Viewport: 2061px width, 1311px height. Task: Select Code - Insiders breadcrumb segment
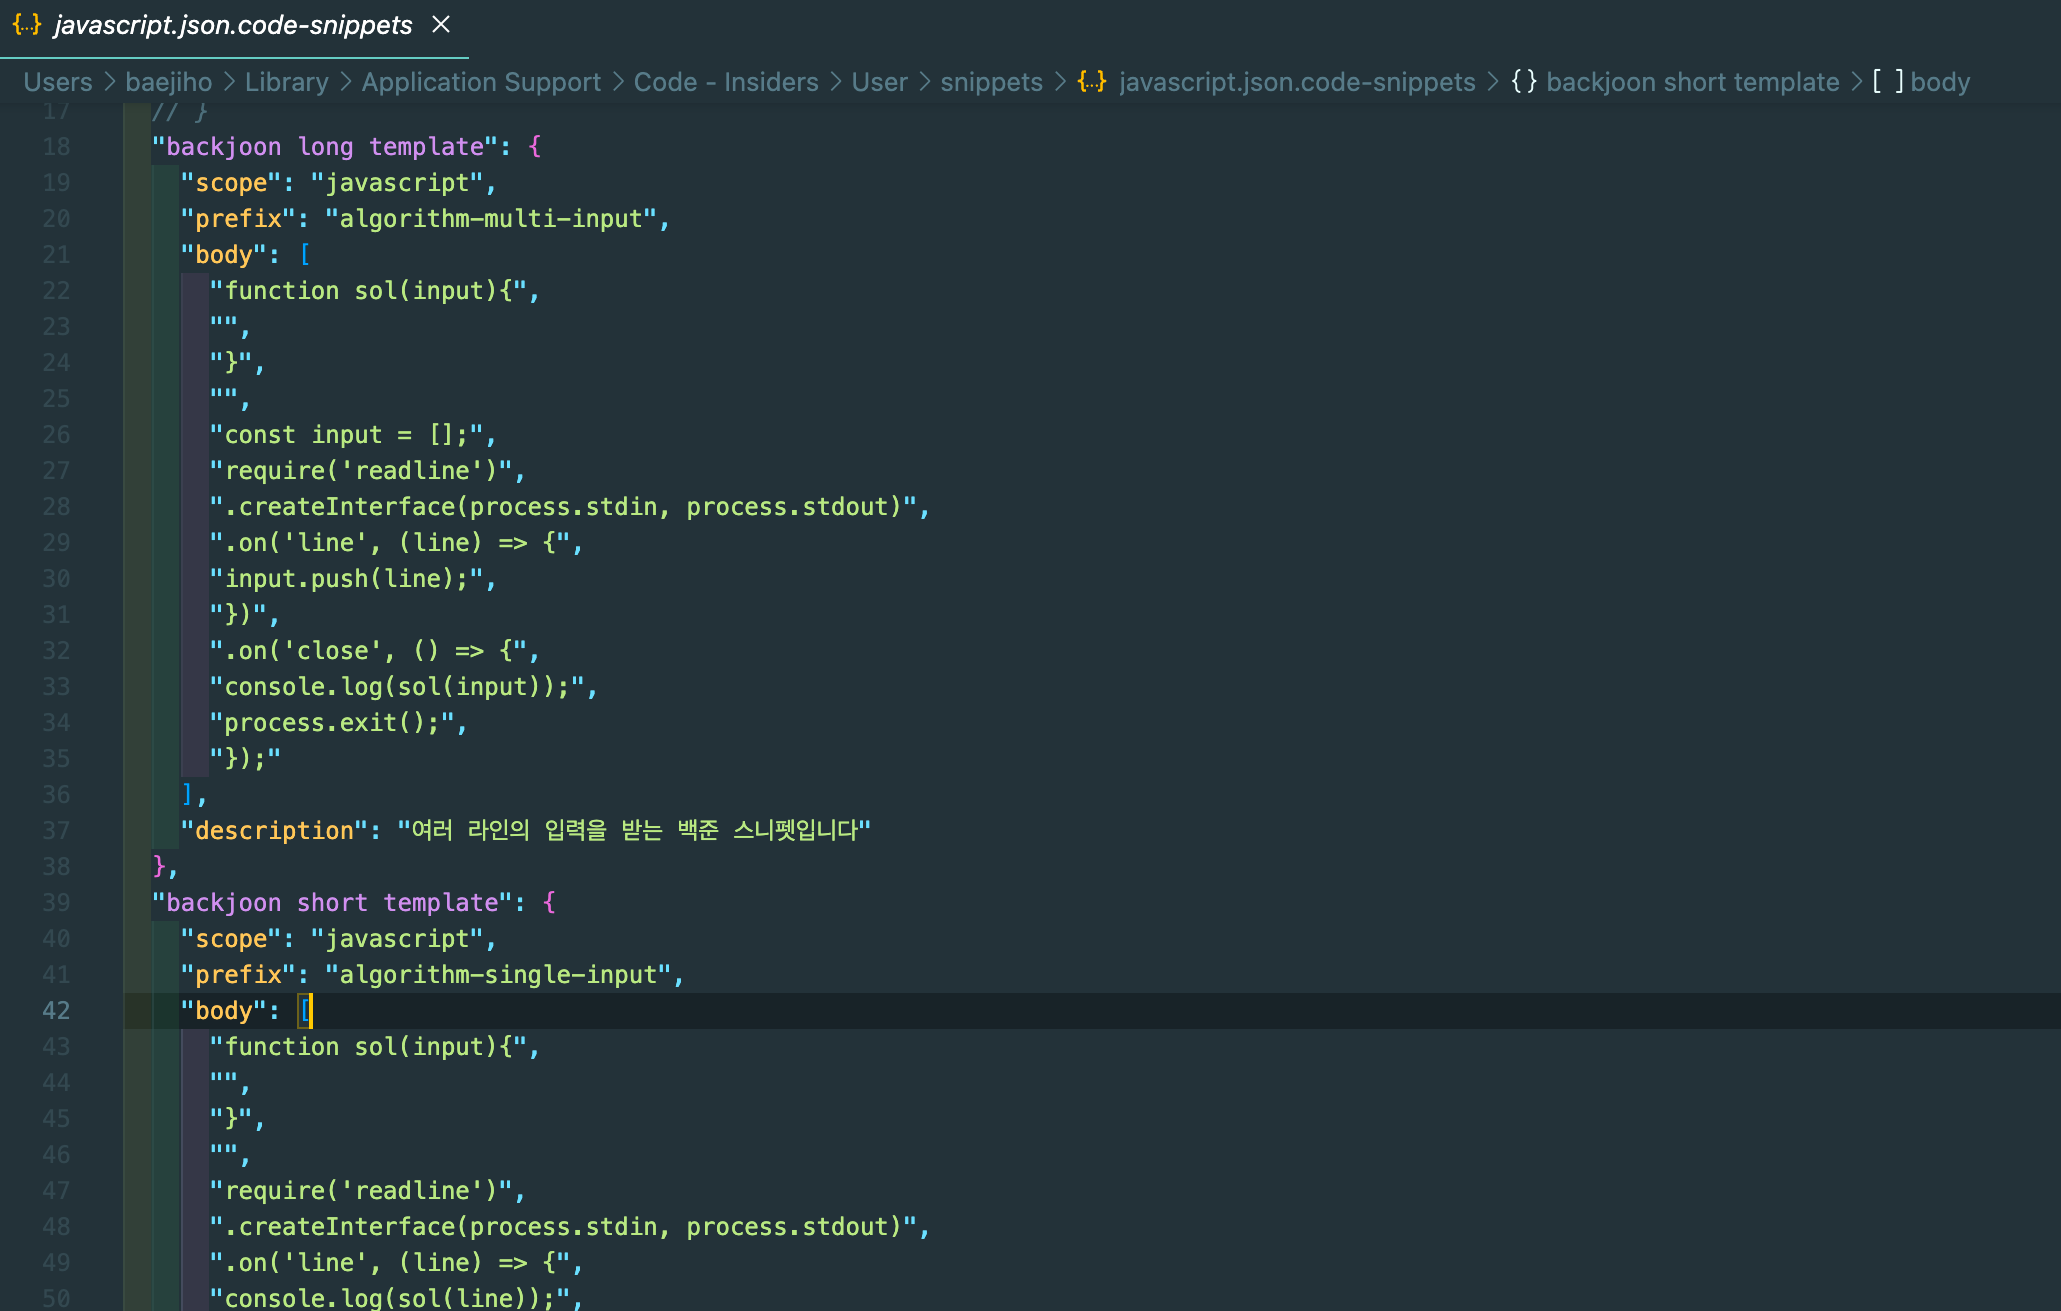tap(726, 82)
